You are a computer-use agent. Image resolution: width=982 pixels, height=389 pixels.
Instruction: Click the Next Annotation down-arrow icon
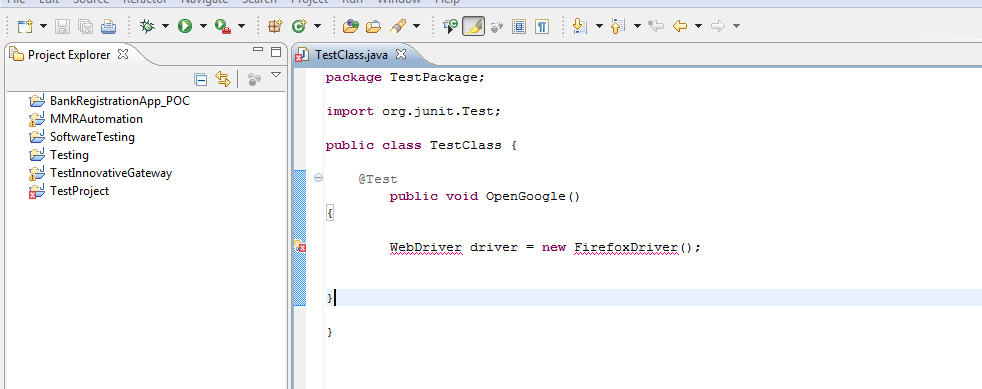point(579,26)
